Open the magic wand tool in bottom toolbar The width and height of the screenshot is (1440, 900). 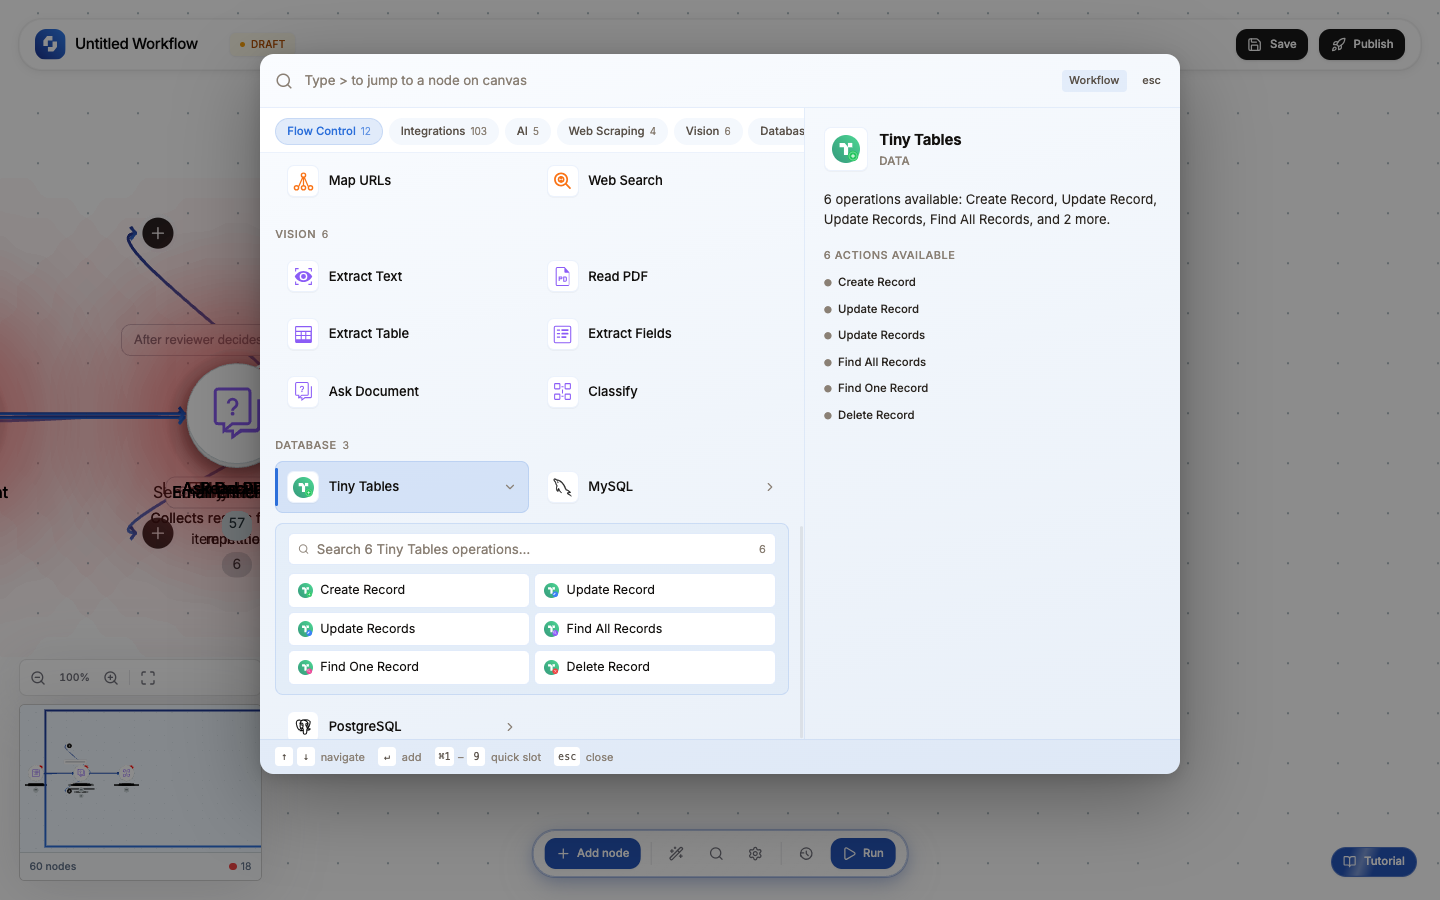click(x=677, y=854)
